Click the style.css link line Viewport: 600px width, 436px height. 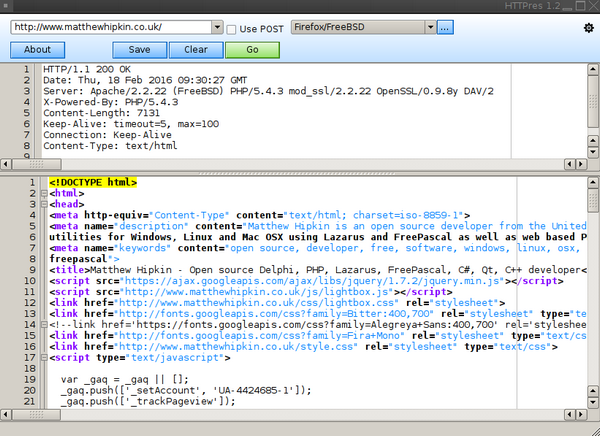click(x=303, y=347)
